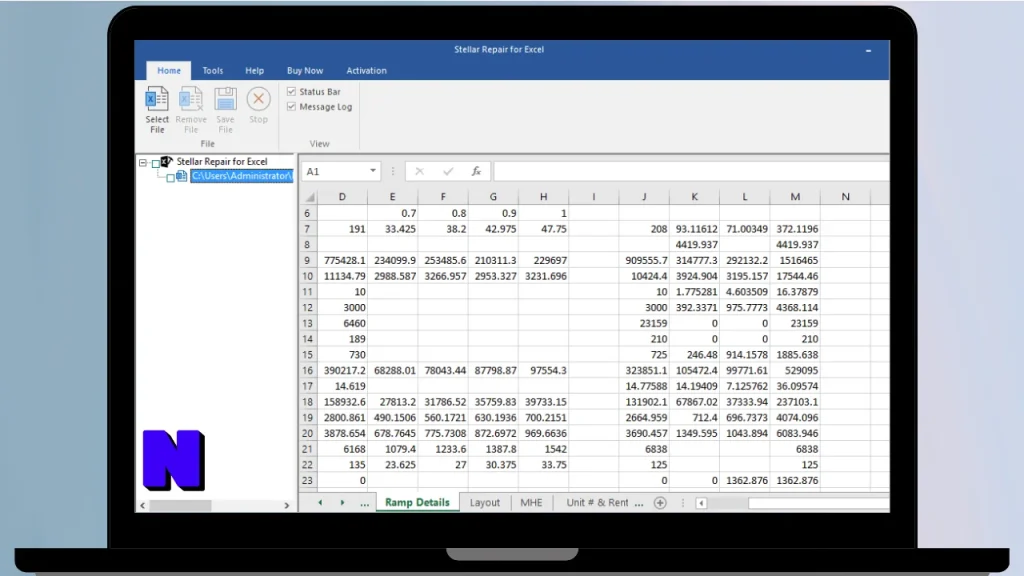Select the Stellar Repair for Excel tree root
Viewport: 1024px width, 576px height.
[222, 161]
